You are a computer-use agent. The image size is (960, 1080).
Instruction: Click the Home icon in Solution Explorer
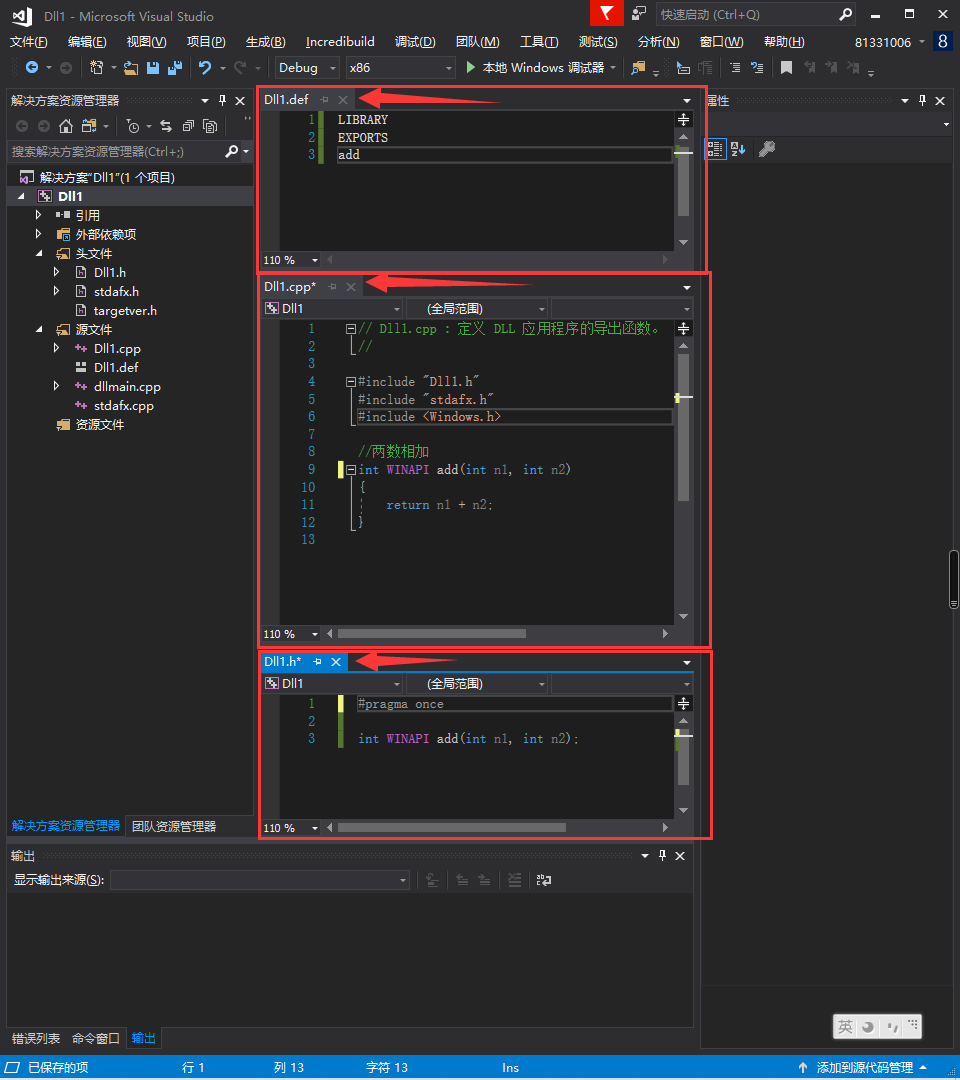point(65,126)
